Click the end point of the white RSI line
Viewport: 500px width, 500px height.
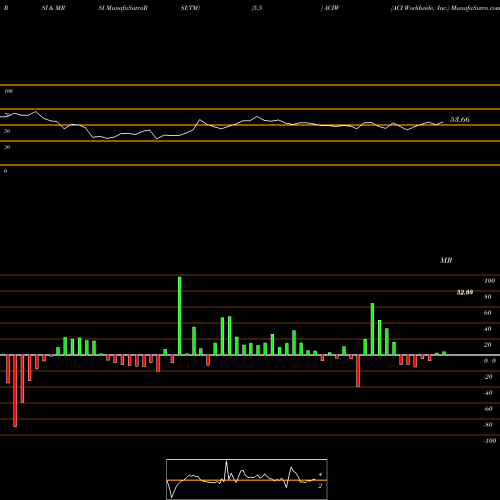[443, 122]
